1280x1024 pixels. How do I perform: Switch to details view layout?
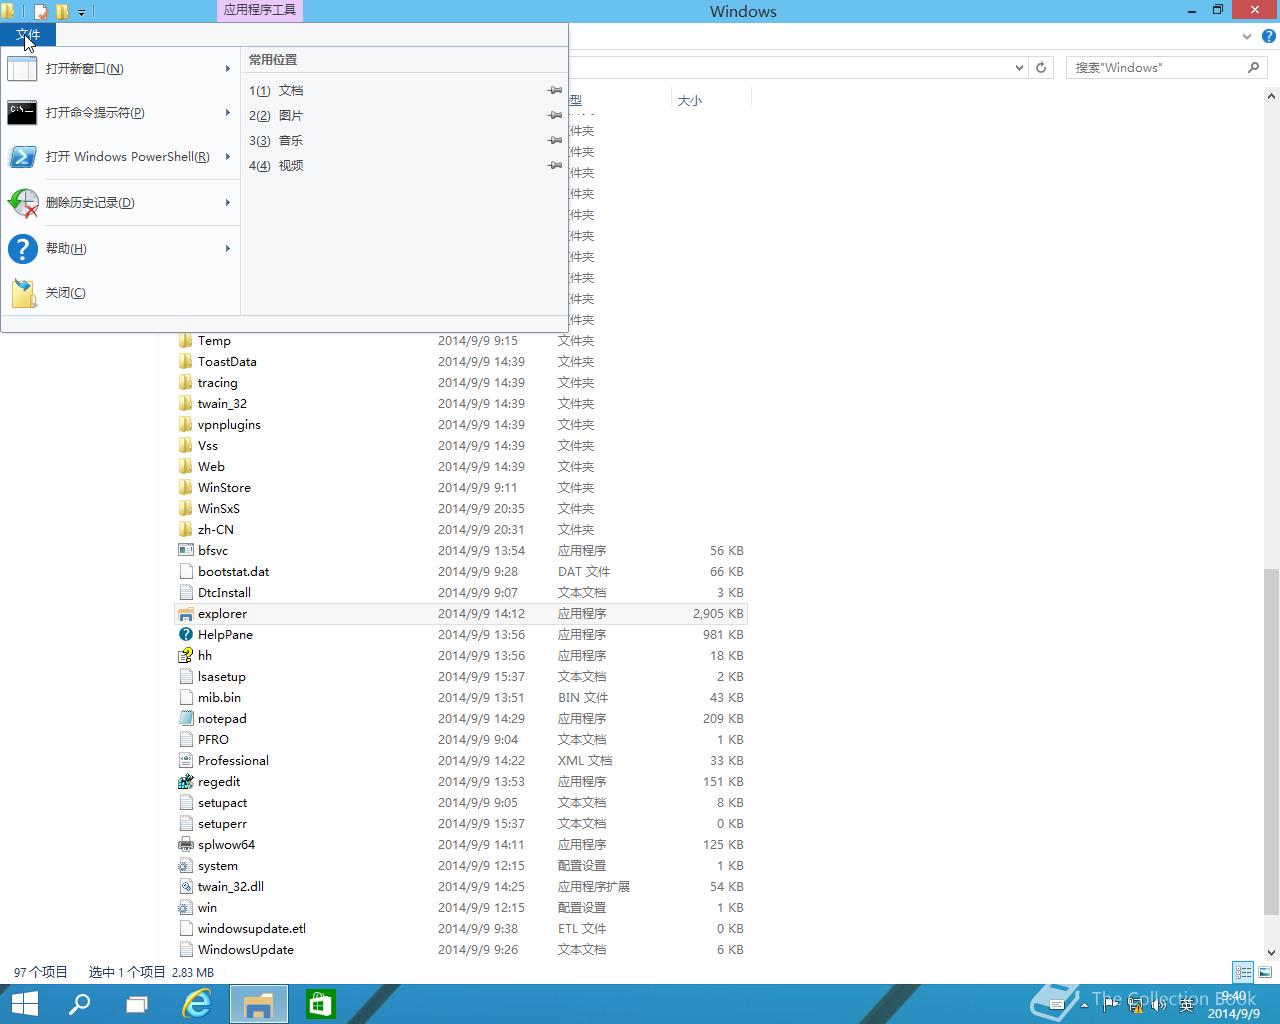click(x=1243, y=972)
